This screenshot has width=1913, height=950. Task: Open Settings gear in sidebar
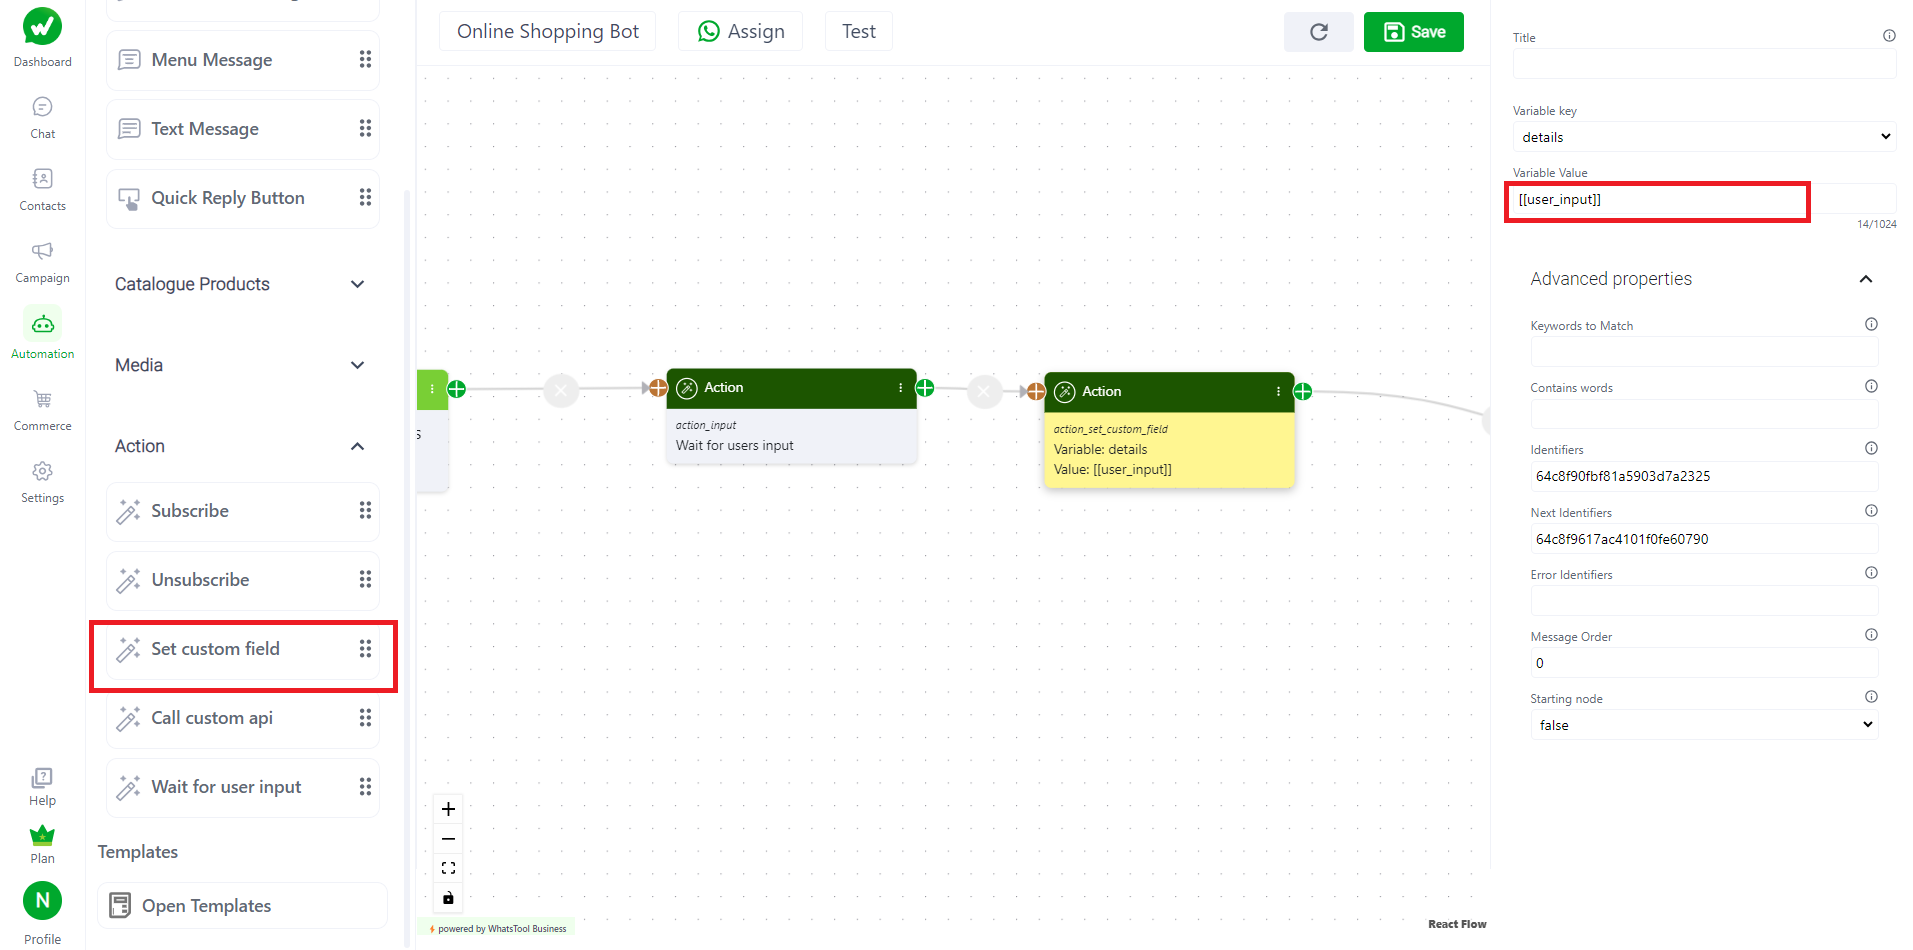pyautogui.click(x=42, y=471)
